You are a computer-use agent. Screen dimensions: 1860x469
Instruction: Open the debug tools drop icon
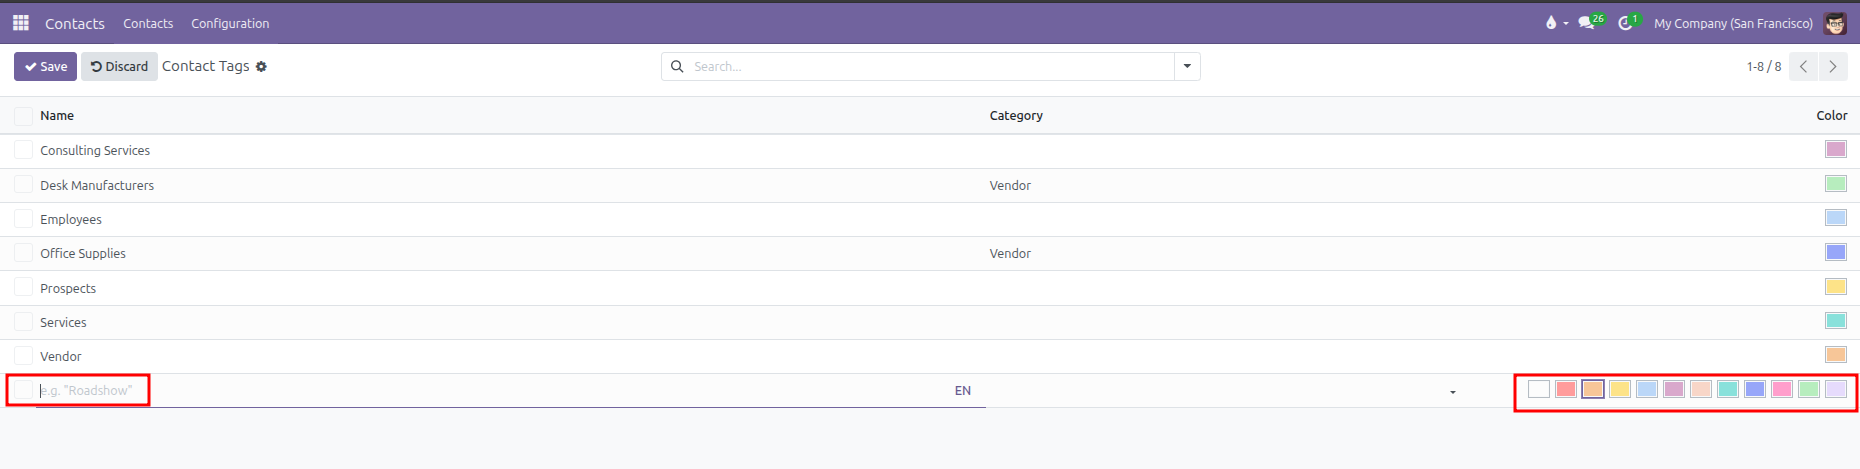tap(1551, 22)
